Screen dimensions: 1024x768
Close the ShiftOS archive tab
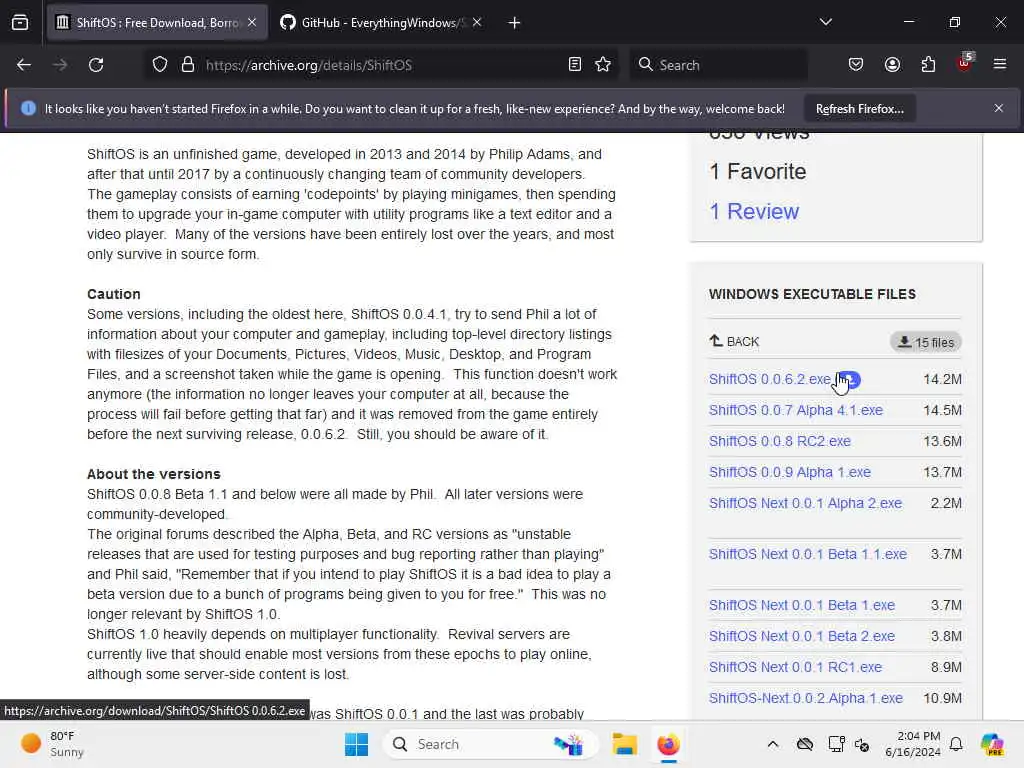click(252, 22)
